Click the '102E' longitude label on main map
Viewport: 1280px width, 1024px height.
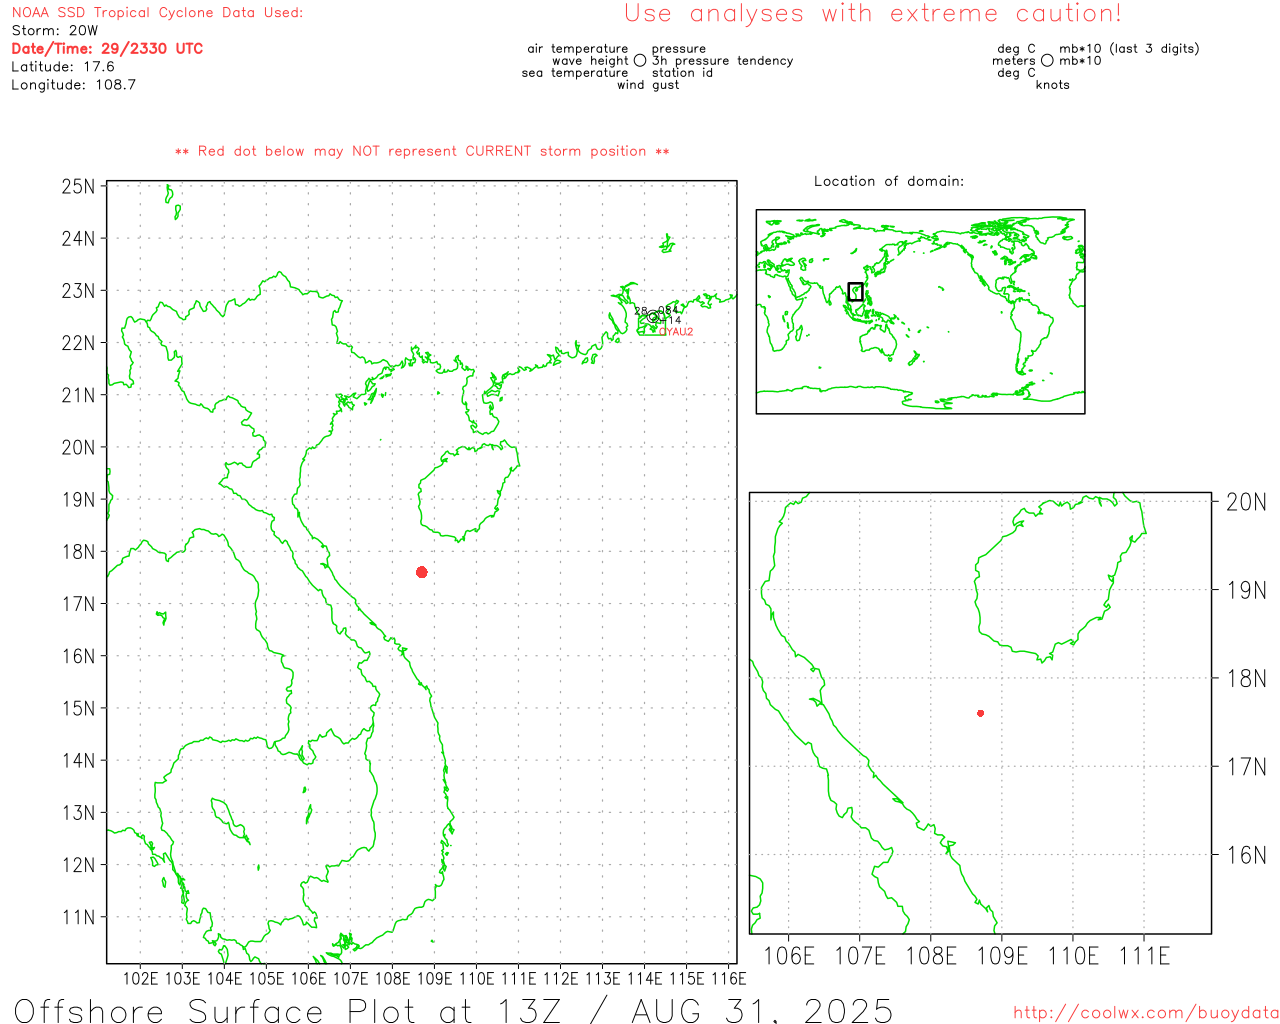point(140,978)
